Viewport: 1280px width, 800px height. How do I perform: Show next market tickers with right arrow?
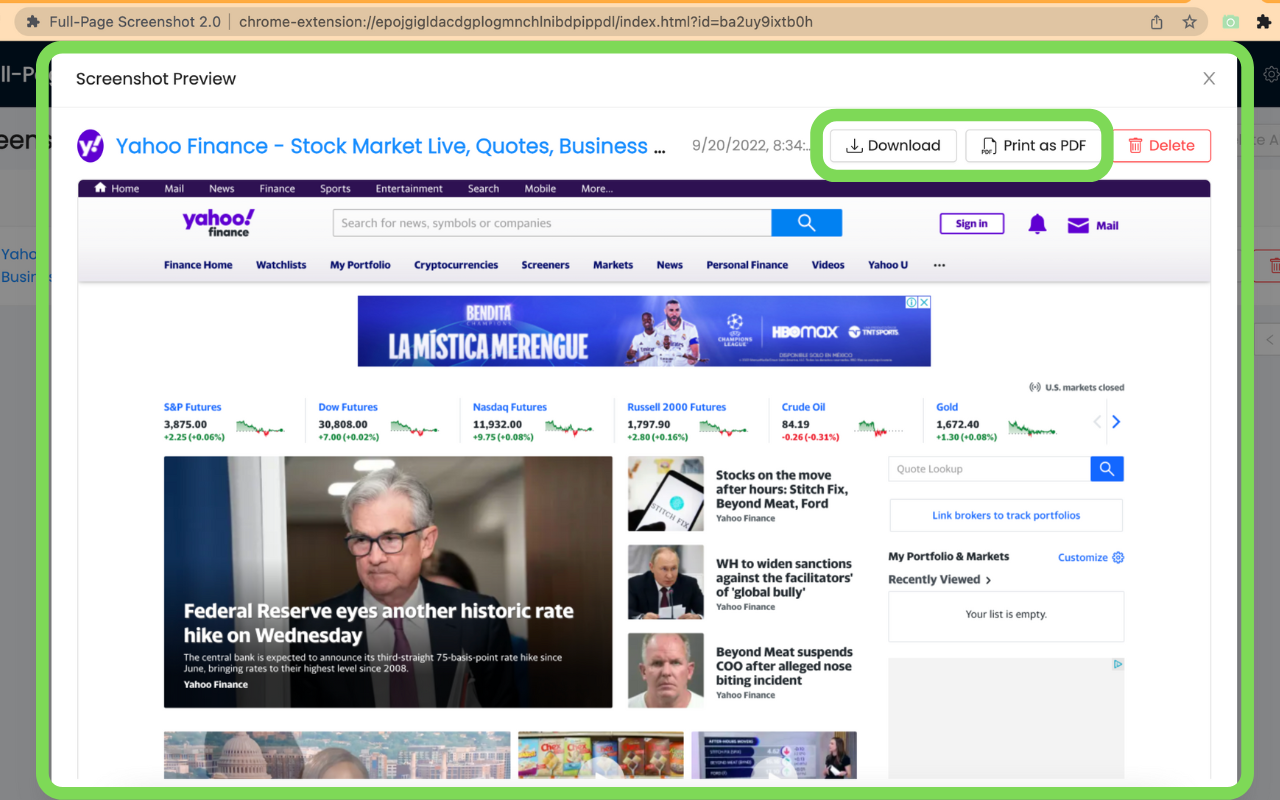pos(1116,422)
